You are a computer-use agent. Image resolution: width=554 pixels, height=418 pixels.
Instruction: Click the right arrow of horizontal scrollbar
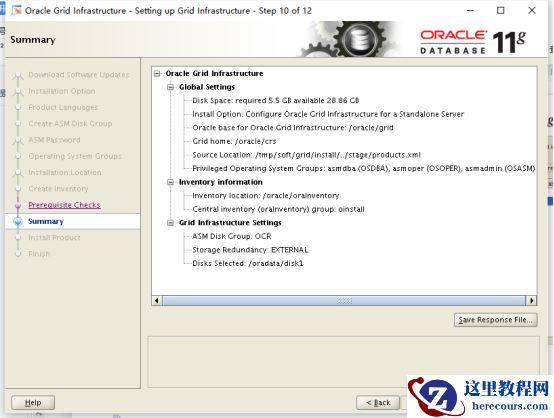pos(531,301)
